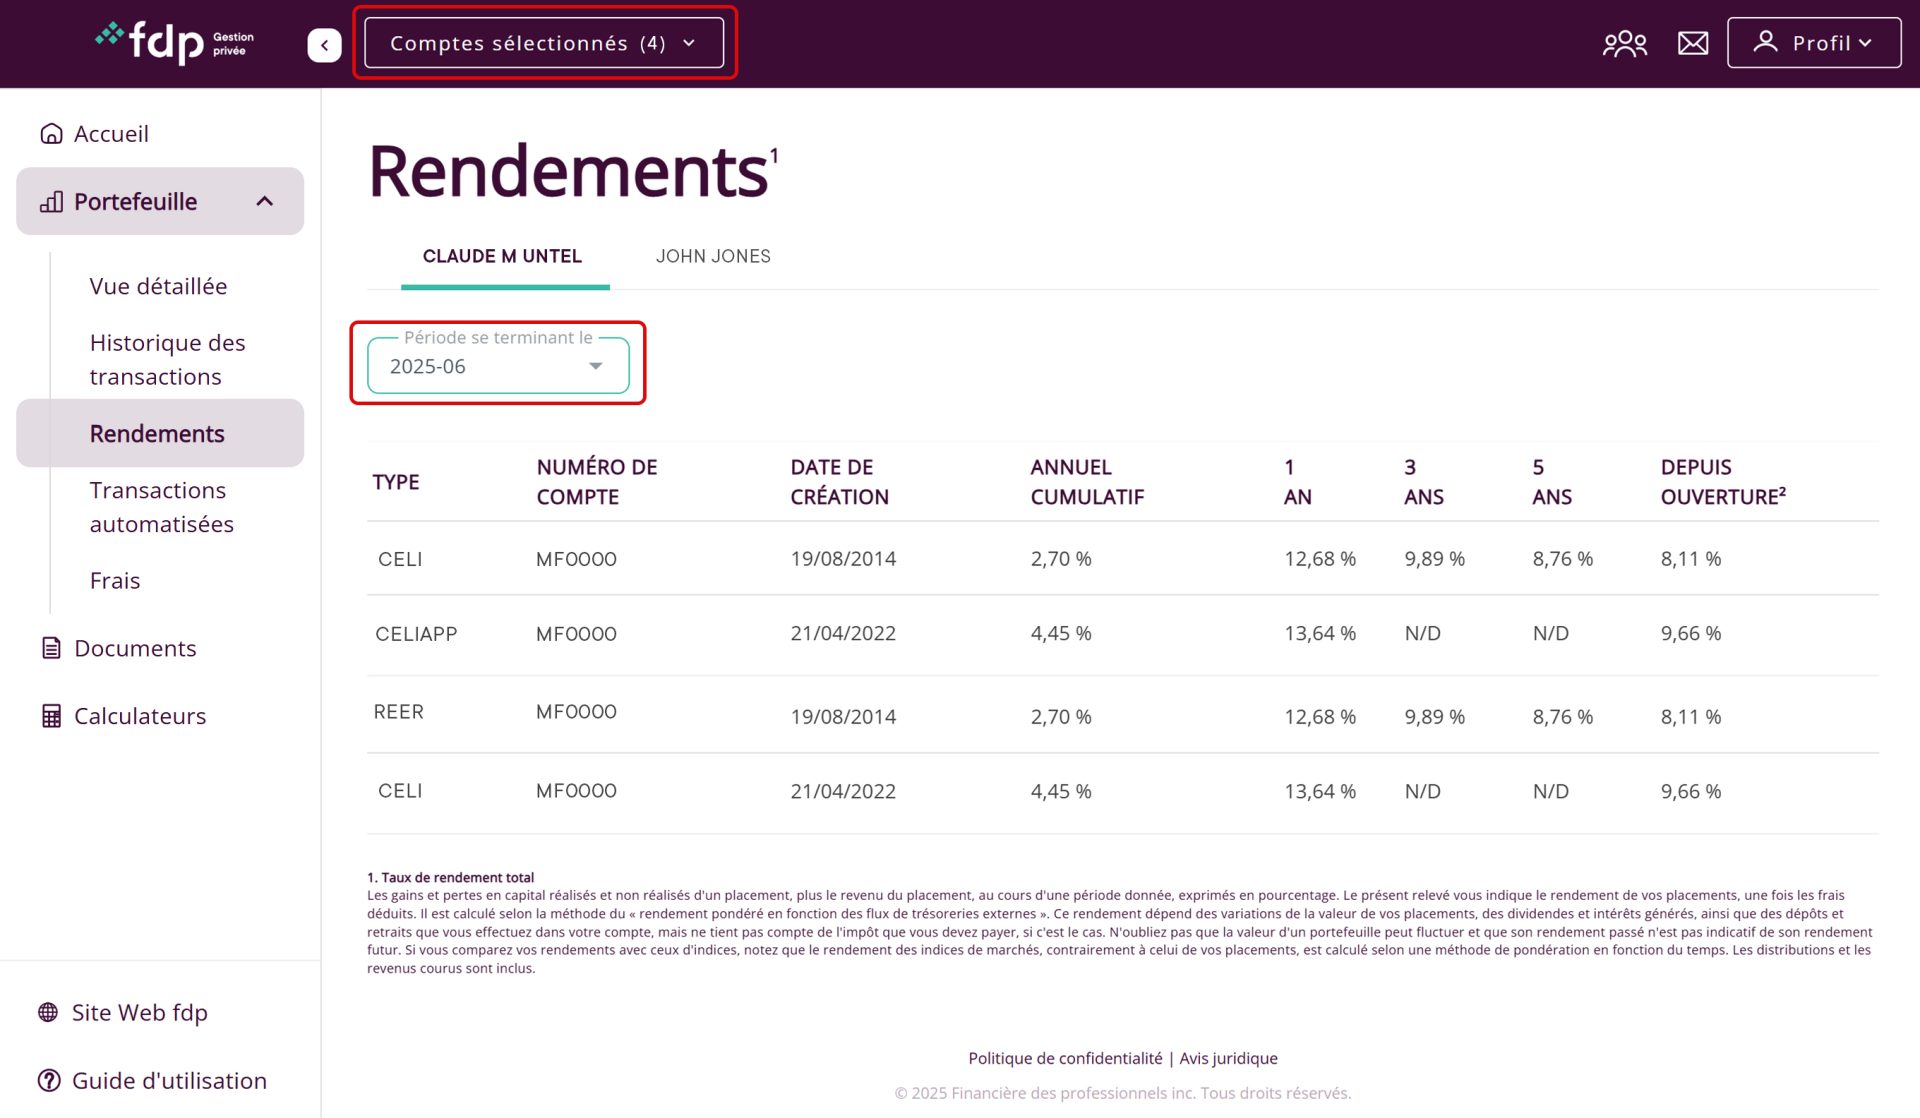
Task: Click the fdp Gestion privée logo
Action: coord(175,42)
